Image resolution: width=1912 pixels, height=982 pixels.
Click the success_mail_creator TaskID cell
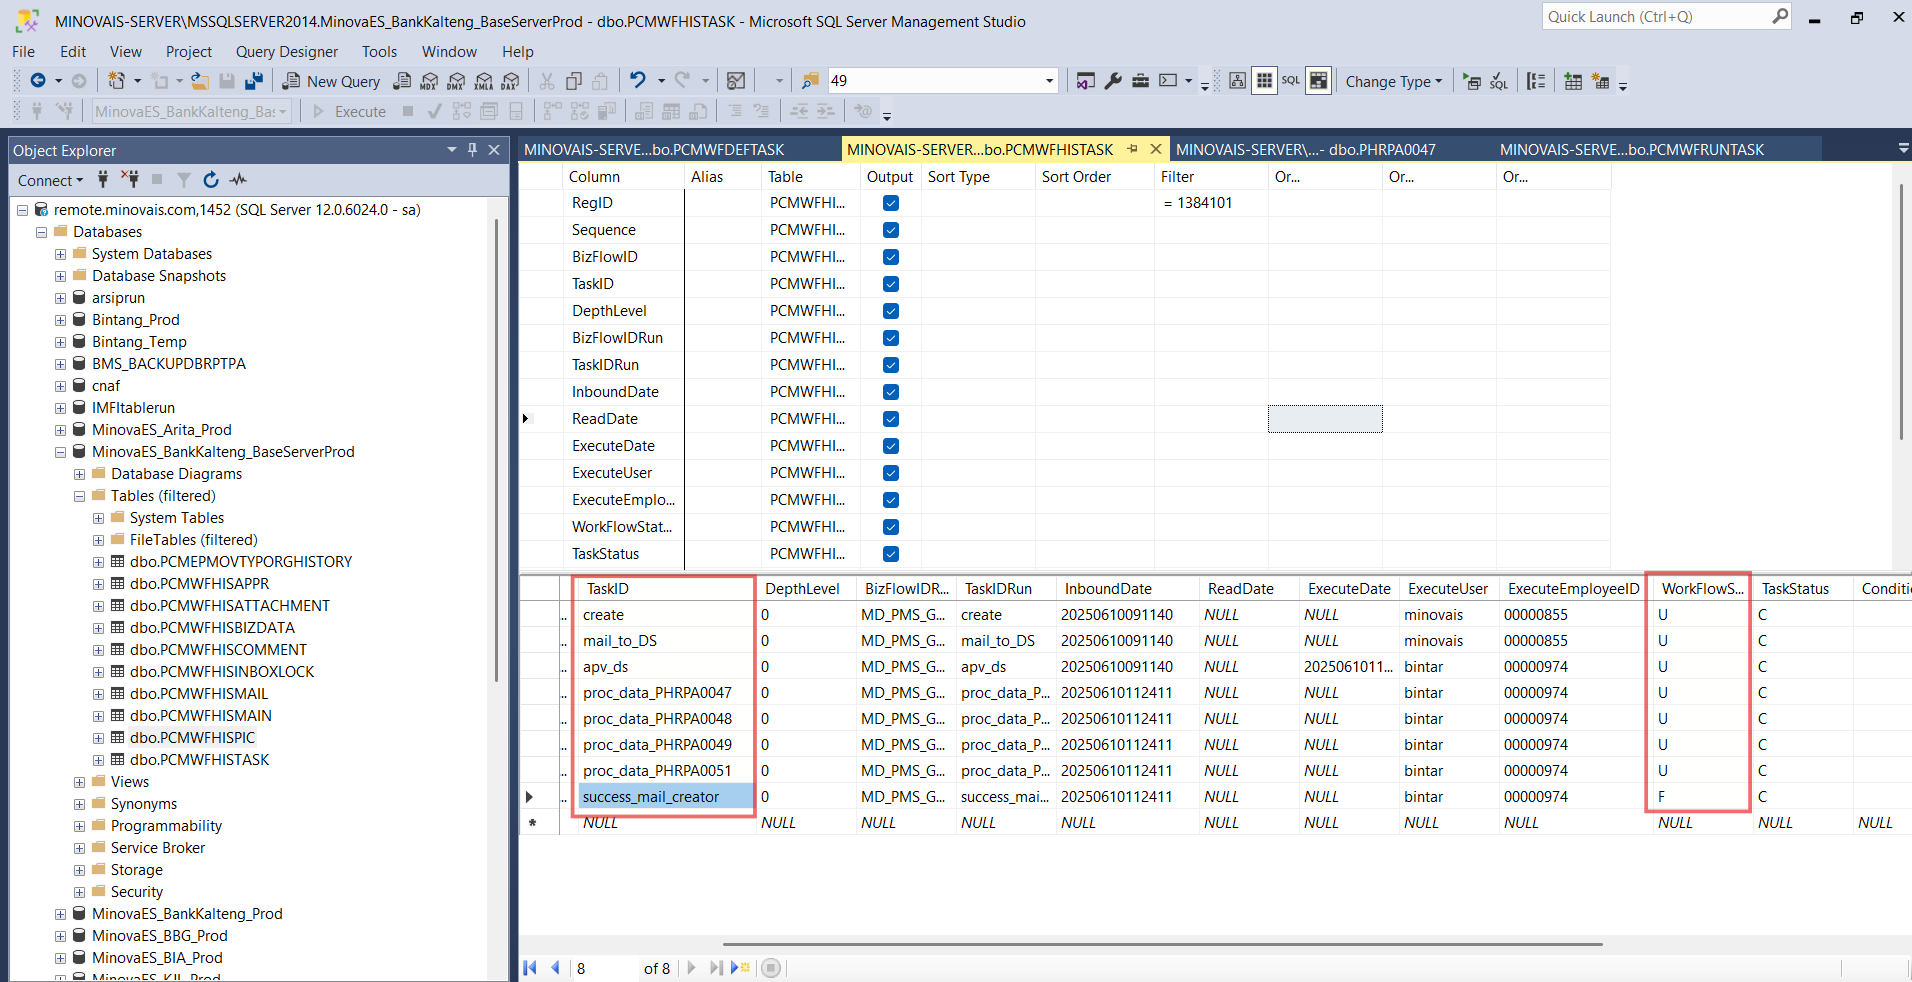pyautogui.click(x=665, y=797)
